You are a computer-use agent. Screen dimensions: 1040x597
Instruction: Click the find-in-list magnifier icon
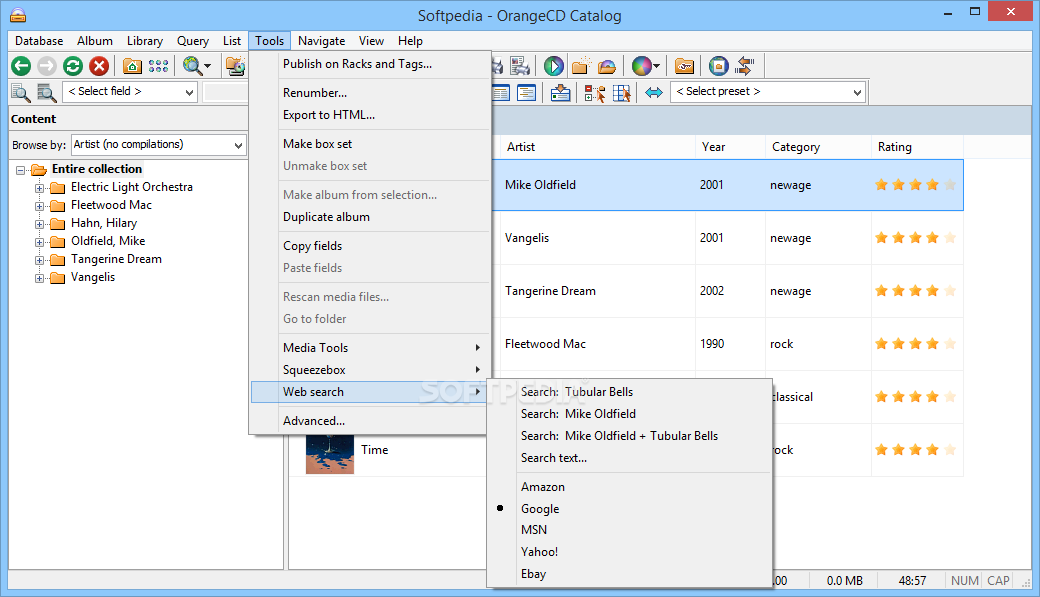[46, 92]
